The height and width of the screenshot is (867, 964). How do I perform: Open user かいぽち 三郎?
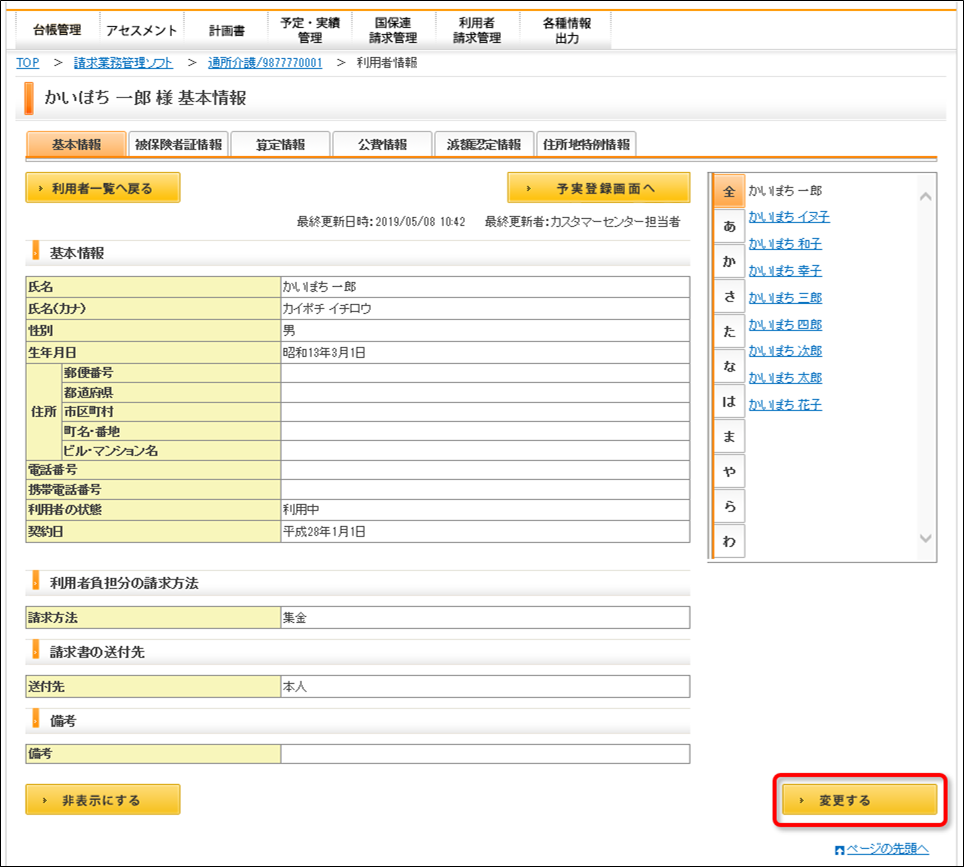[x=785, y=298]
